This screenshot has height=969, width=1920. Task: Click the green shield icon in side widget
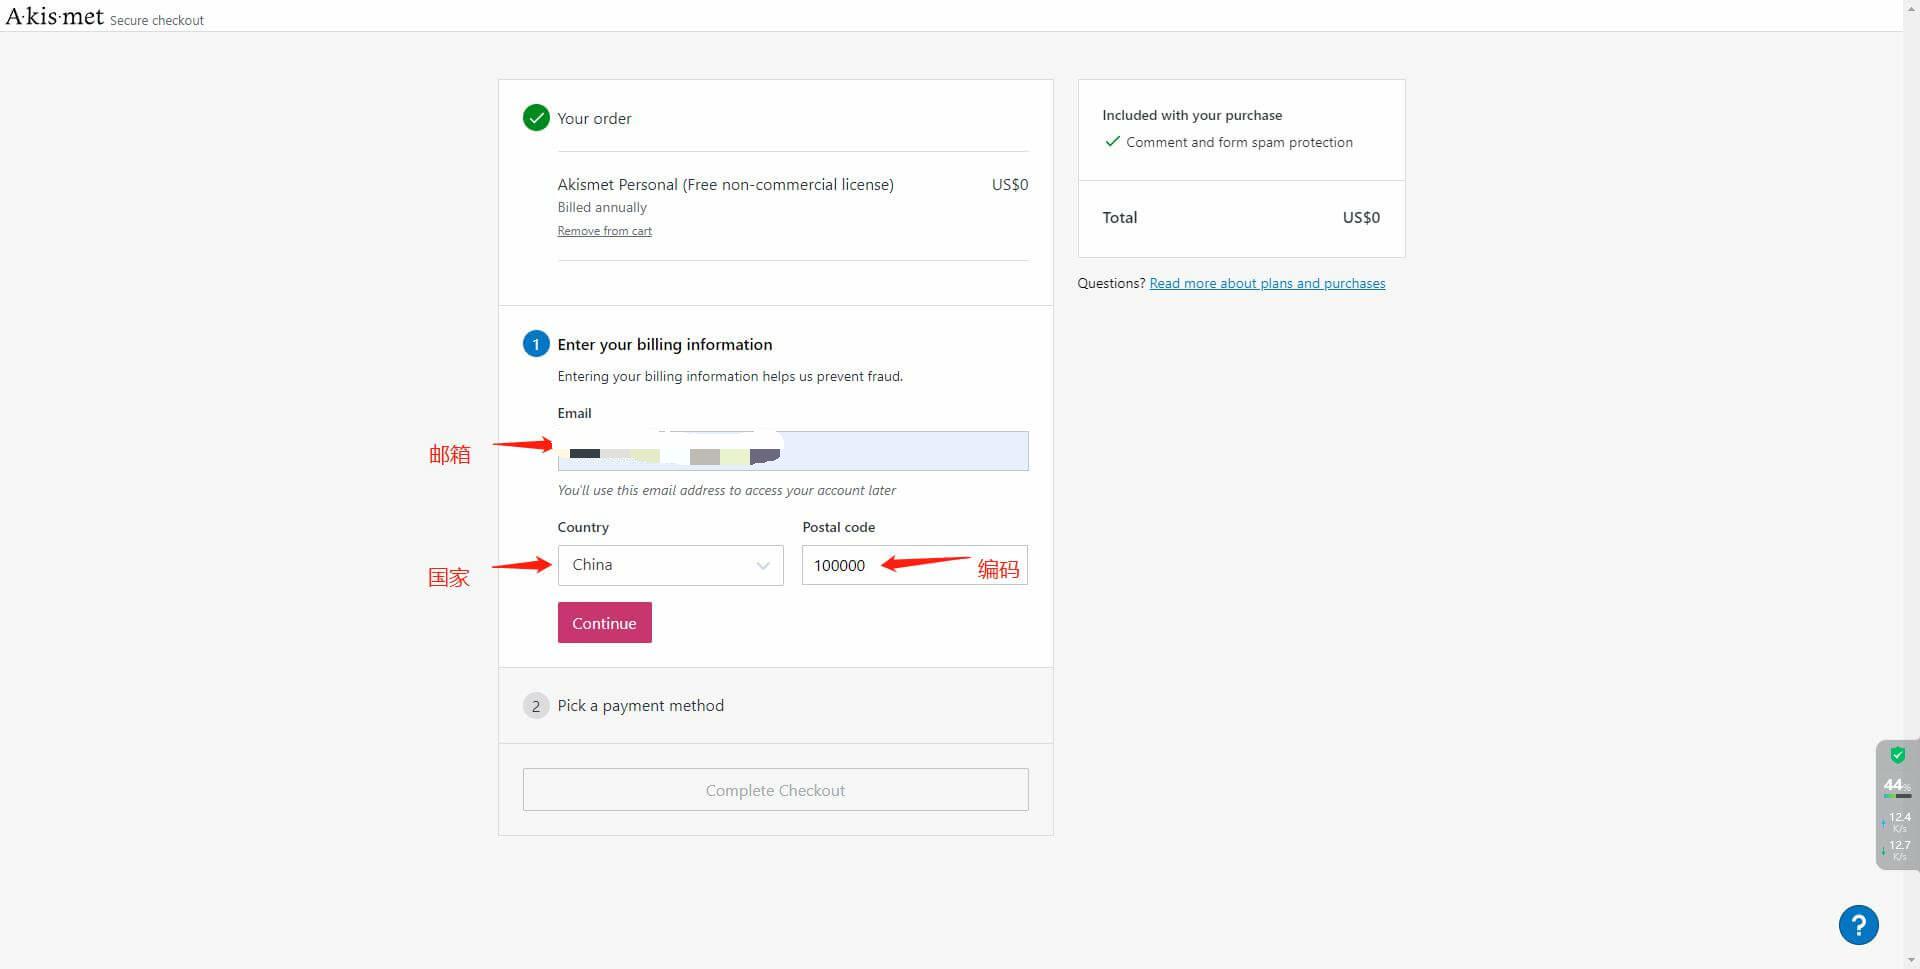pyautogui.click(x=1897, y=755)
